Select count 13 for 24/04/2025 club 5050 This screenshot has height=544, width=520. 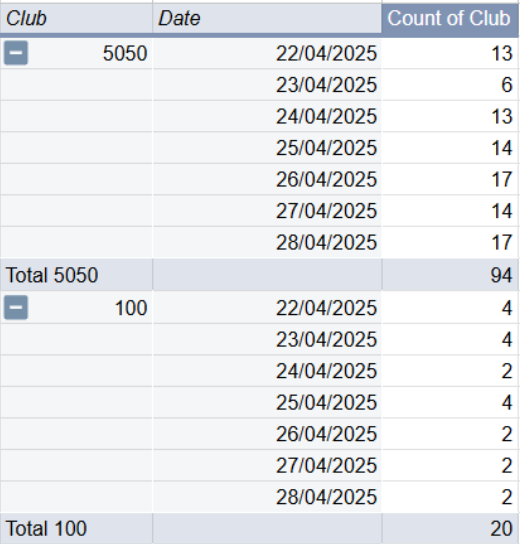point(450,116)
